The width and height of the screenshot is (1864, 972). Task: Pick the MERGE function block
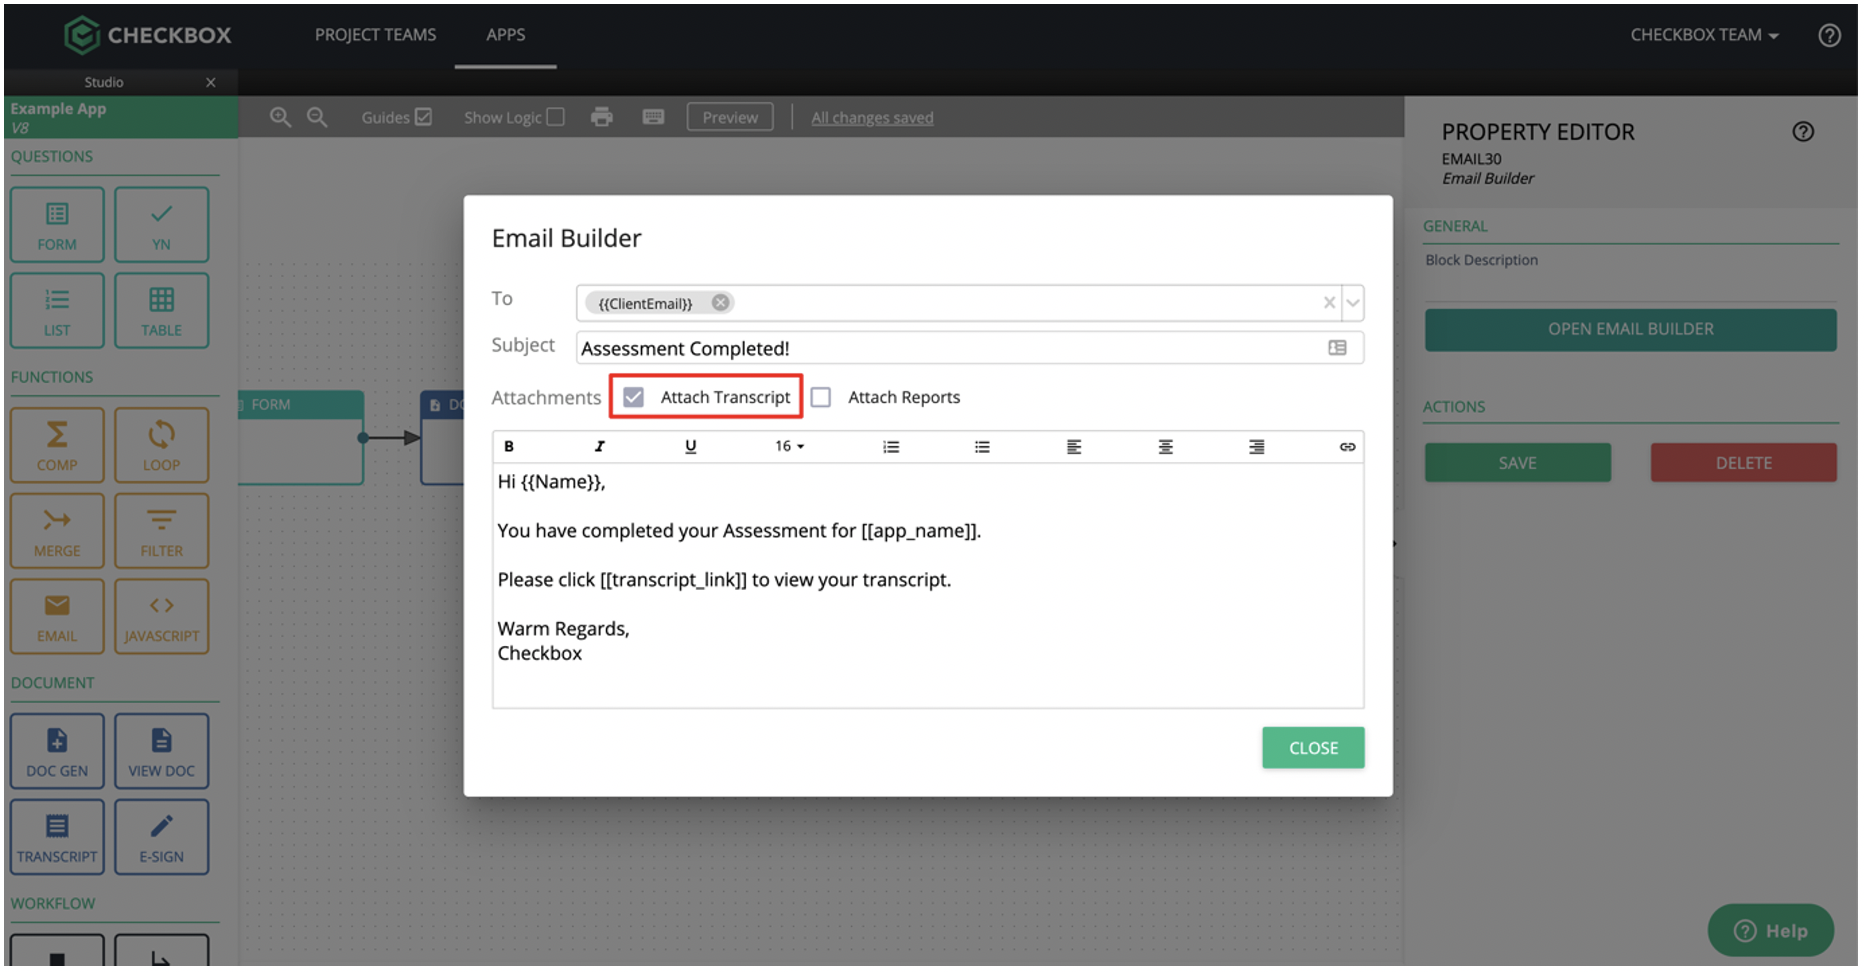[x=57, y=531]
